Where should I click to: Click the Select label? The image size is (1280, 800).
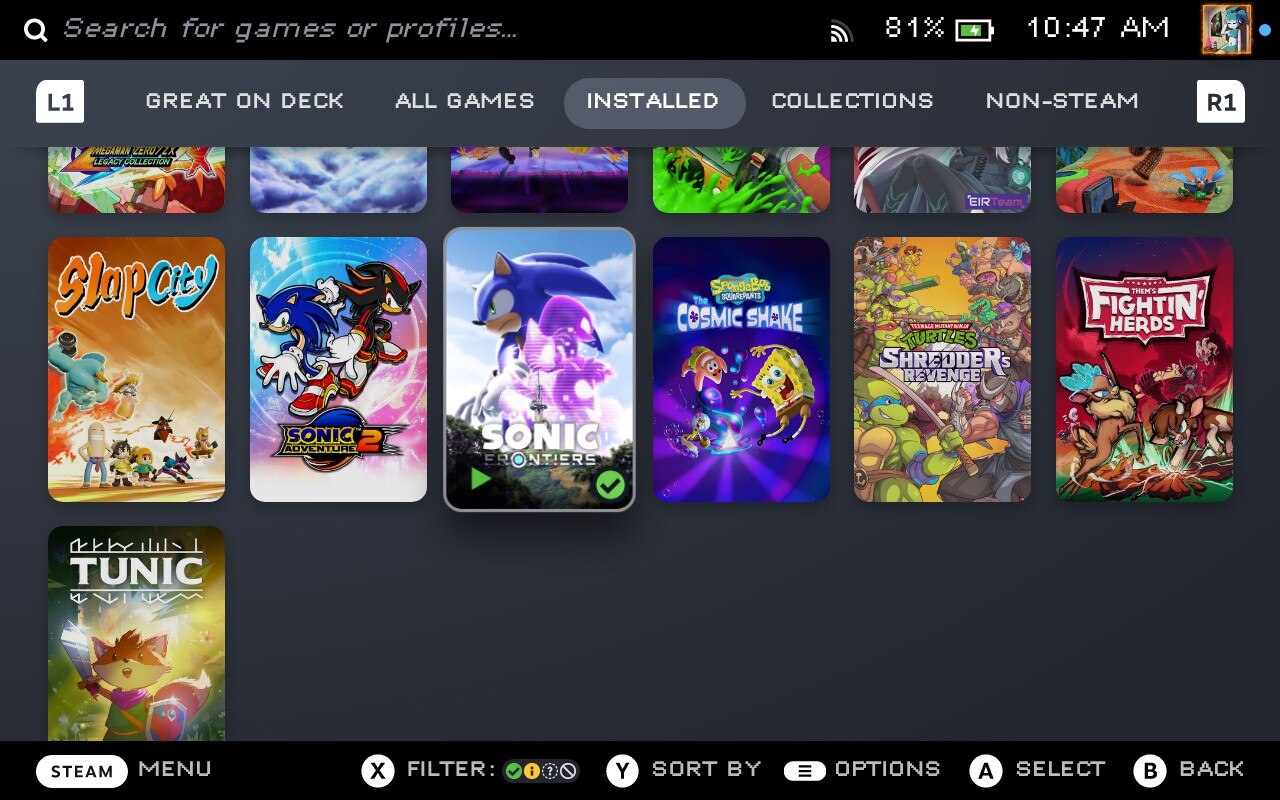tap(1061, 769)
